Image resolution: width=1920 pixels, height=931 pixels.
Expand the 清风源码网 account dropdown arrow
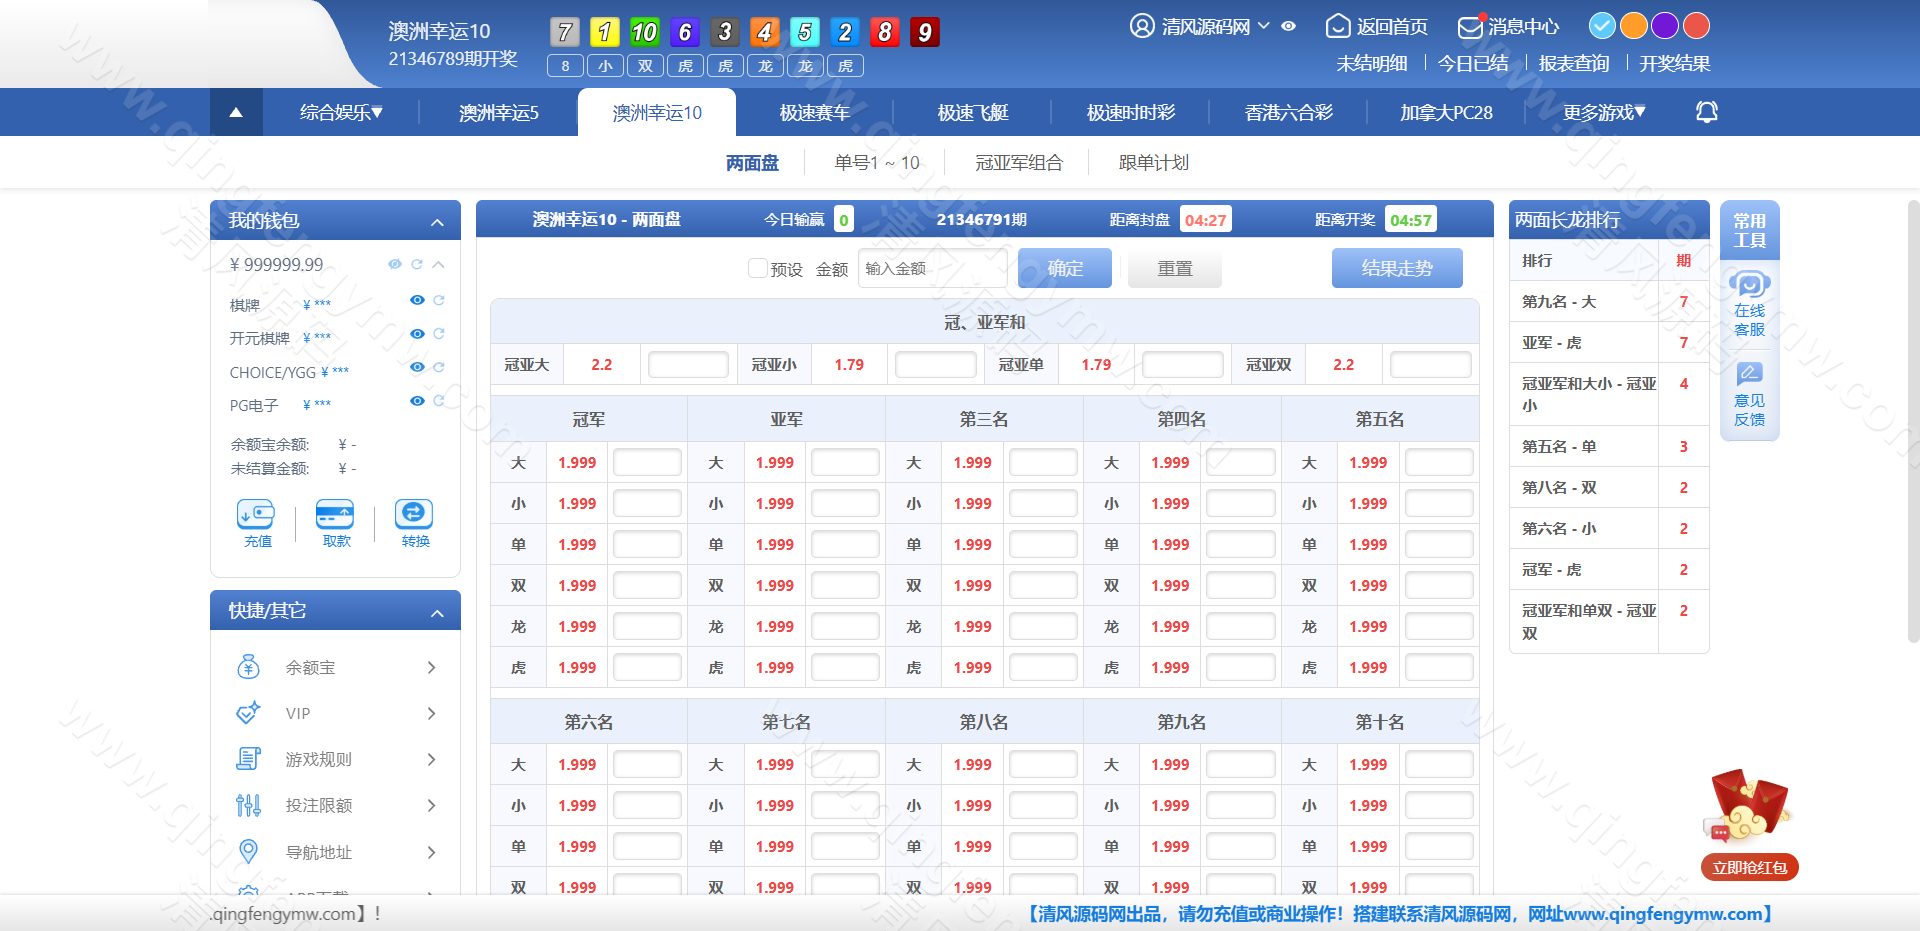(1264, 26)
